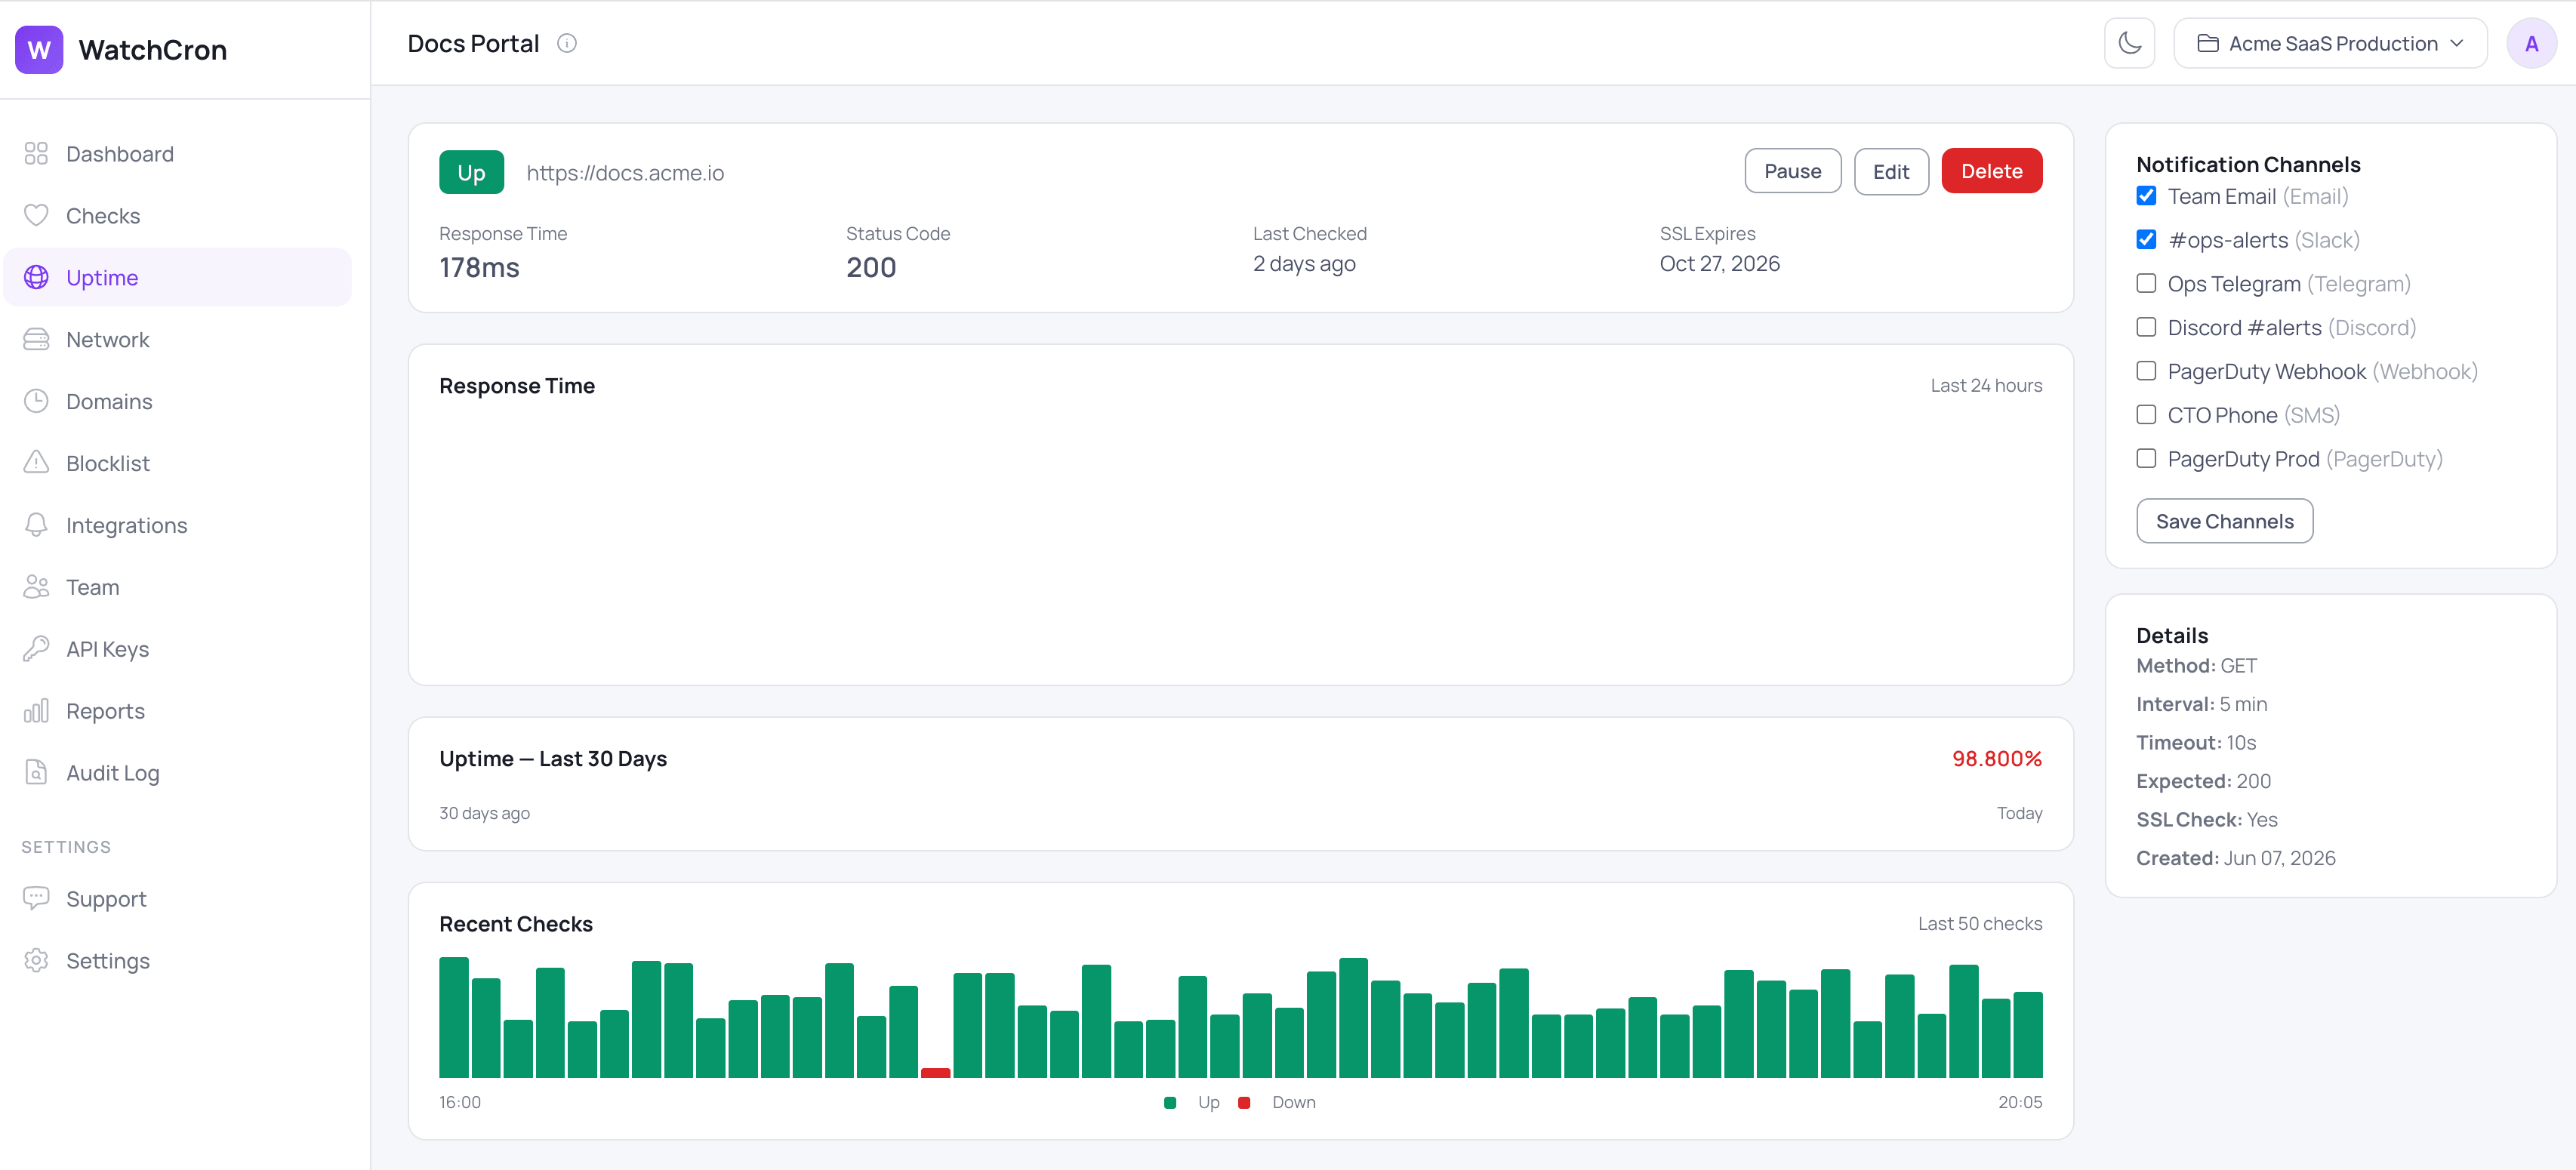Open the Support page
The image size is (2576, 1170).
(x=178, y=898)
